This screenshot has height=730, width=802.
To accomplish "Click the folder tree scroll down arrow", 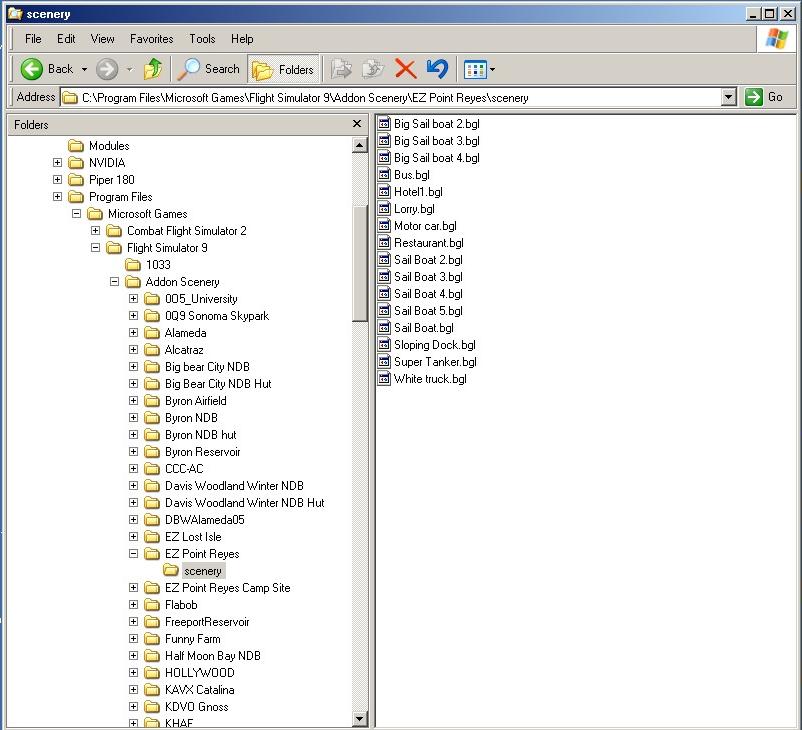I will point(360,719).
